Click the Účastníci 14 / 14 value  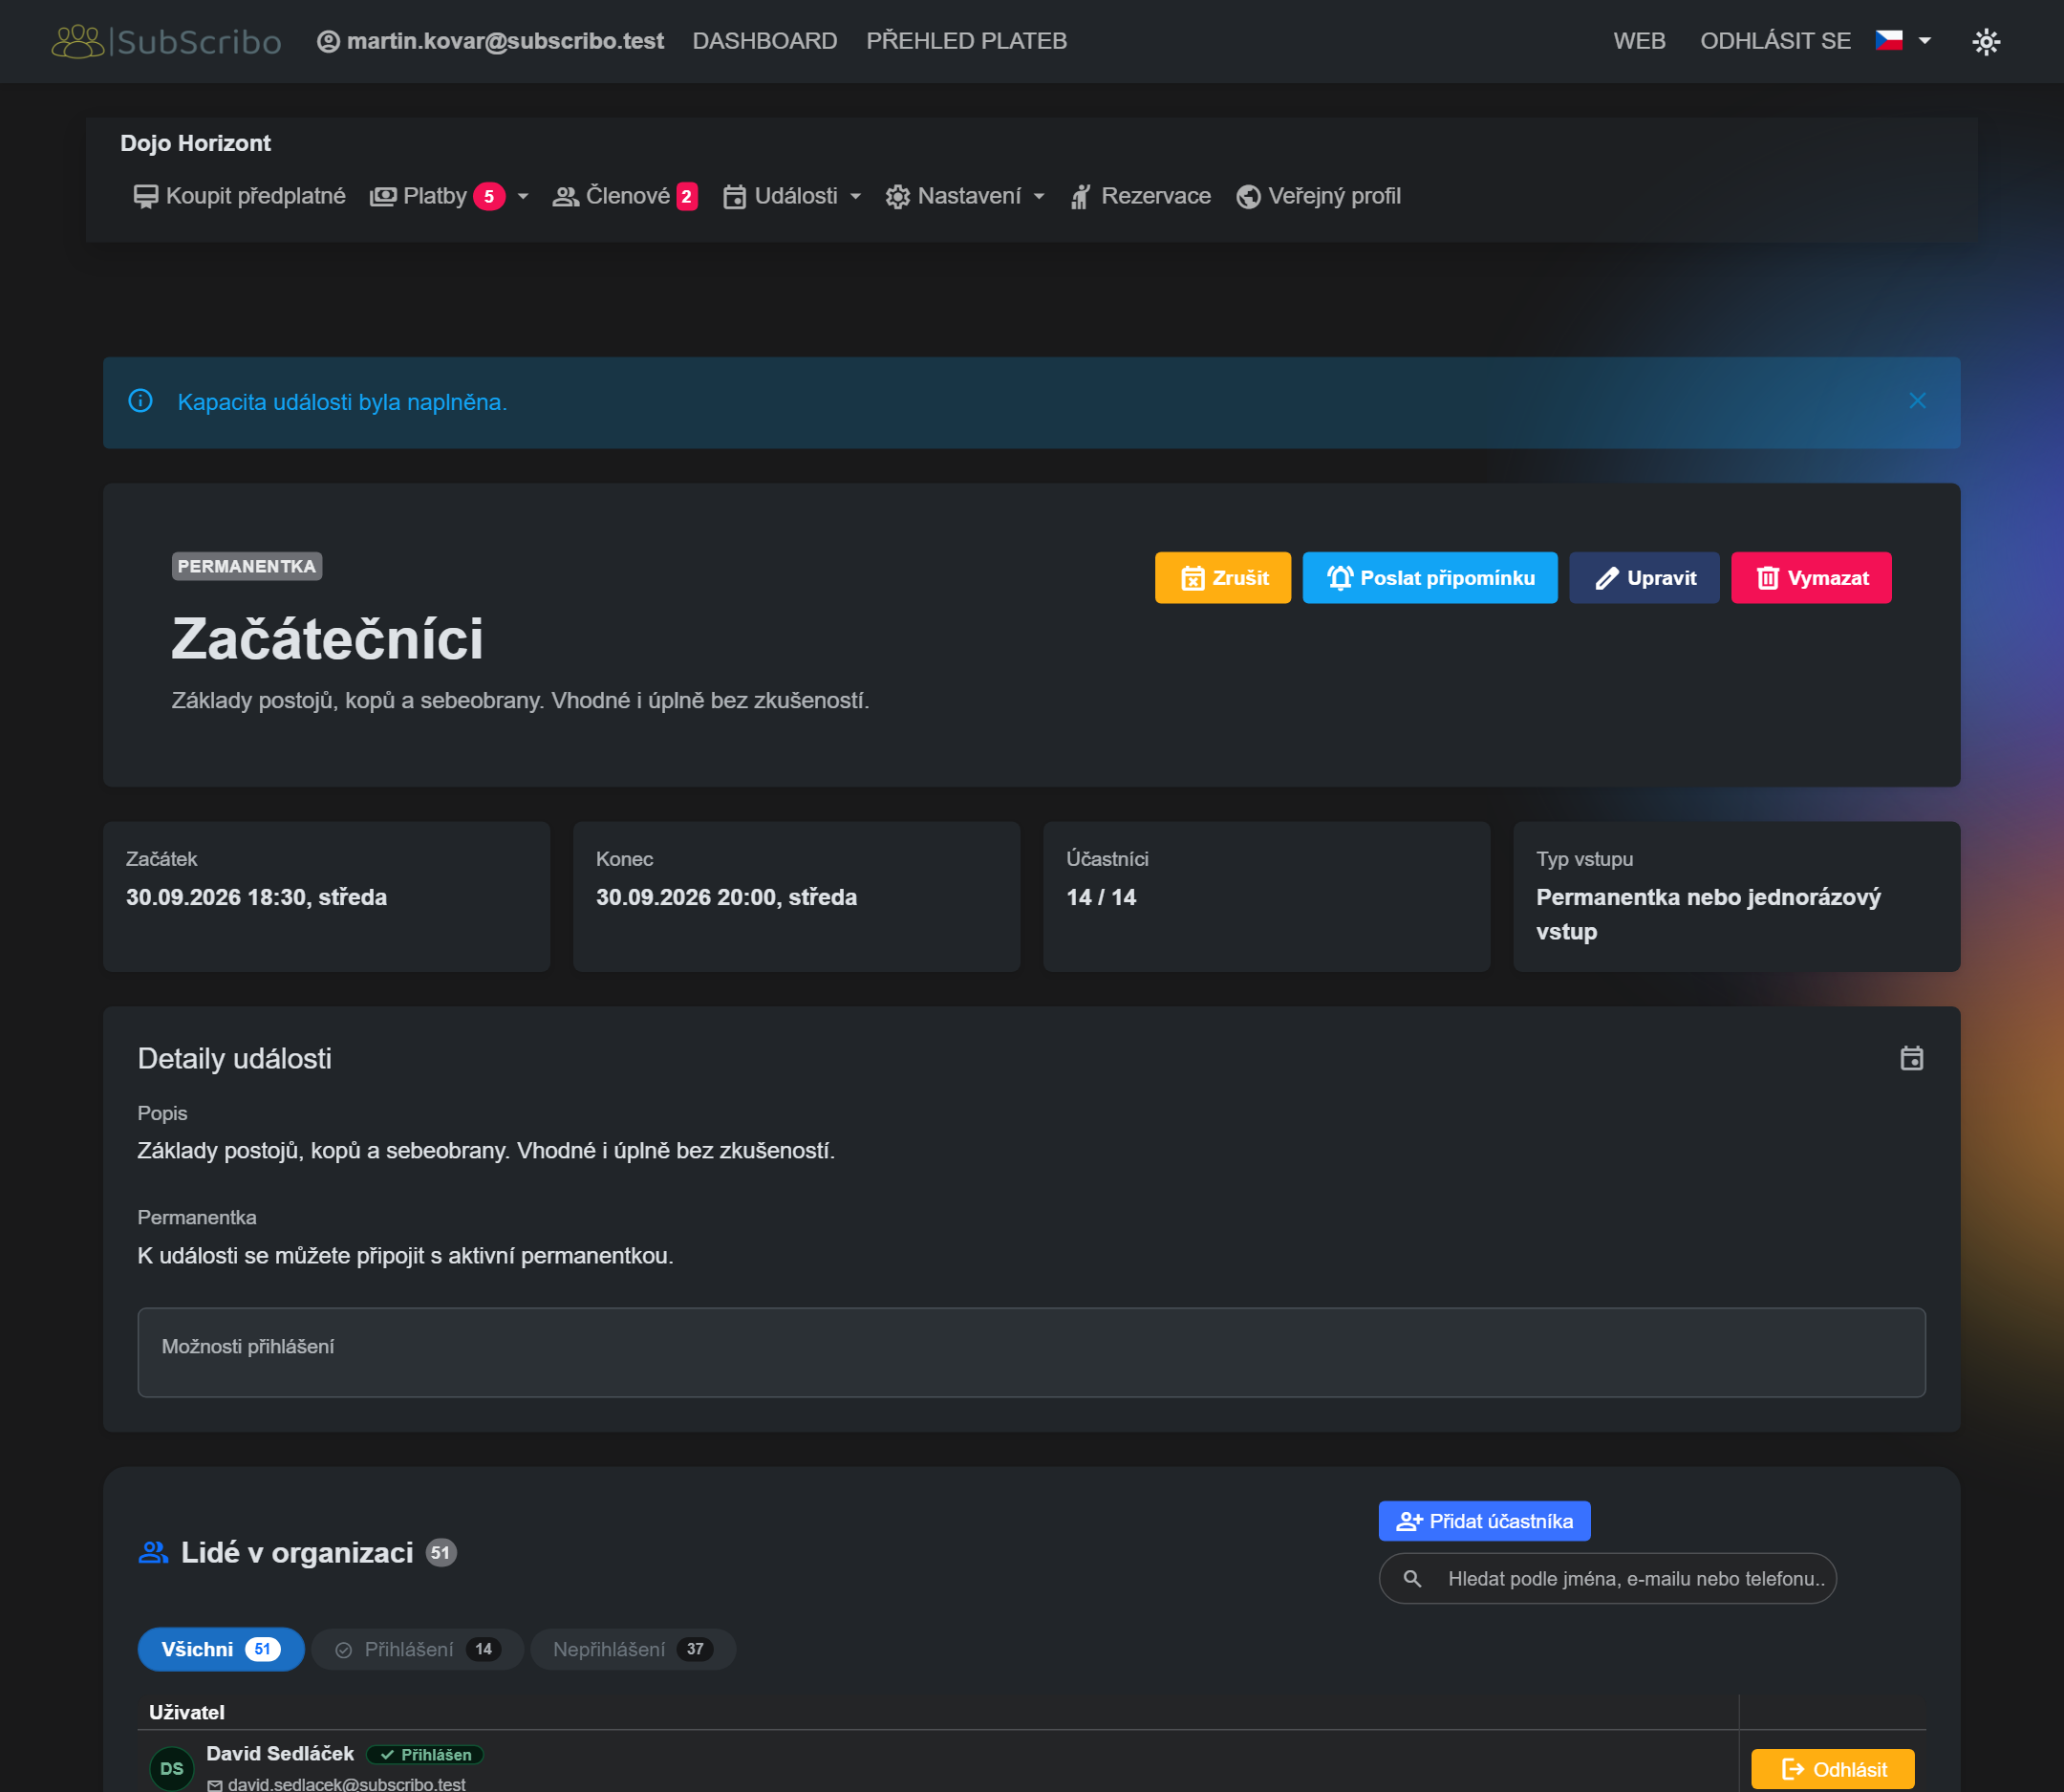pos(1101,897)
